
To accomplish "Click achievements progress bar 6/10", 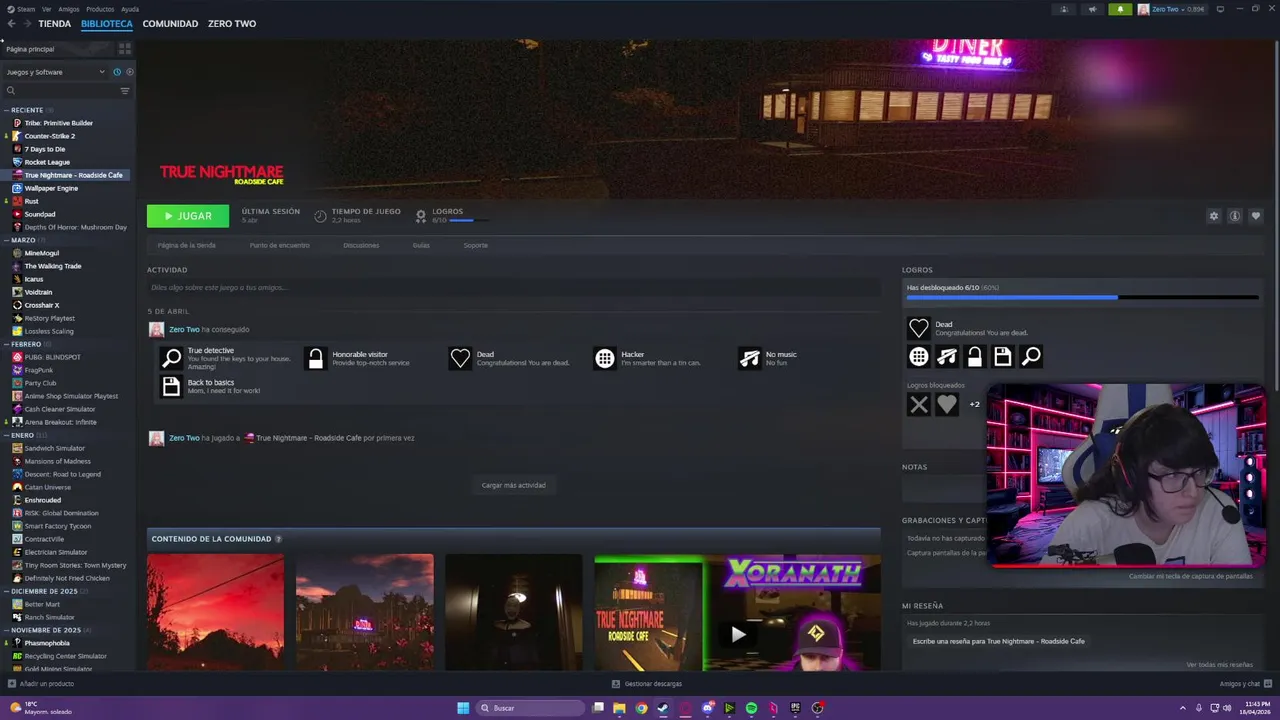I will [x=1083, y=297].
